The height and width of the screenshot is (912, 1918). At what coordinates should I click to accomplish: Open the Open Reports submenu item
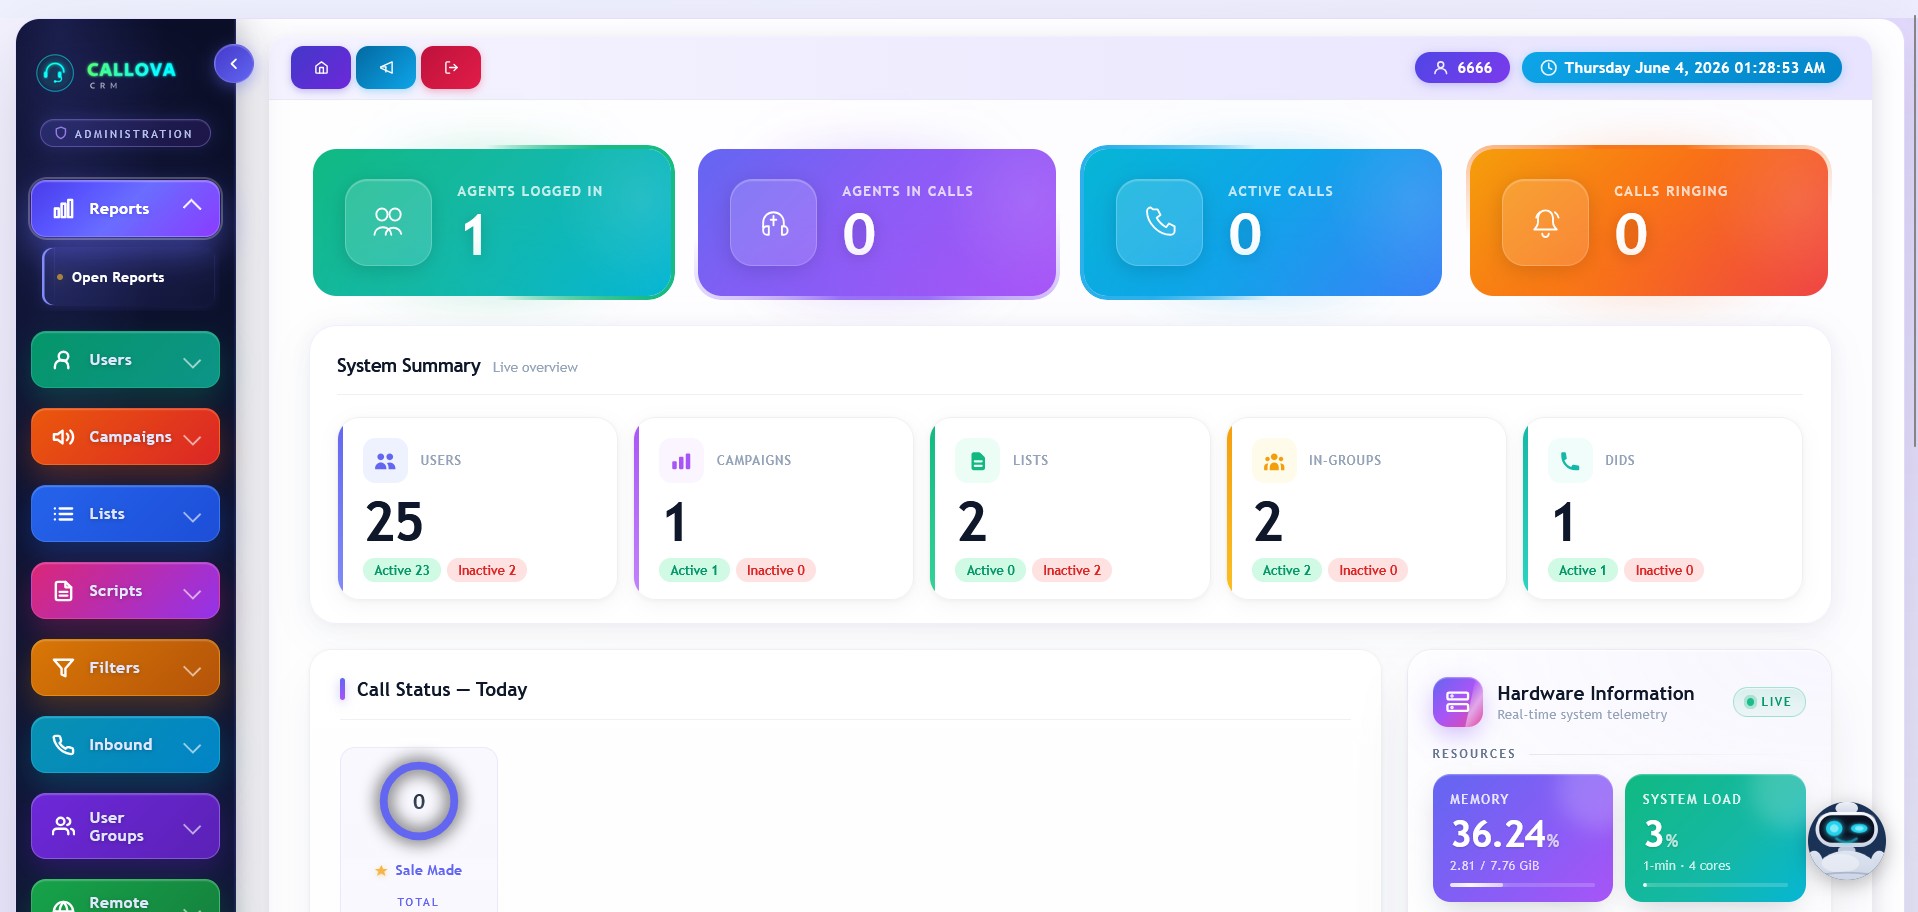pyautogui.click(x=128, y=277)
